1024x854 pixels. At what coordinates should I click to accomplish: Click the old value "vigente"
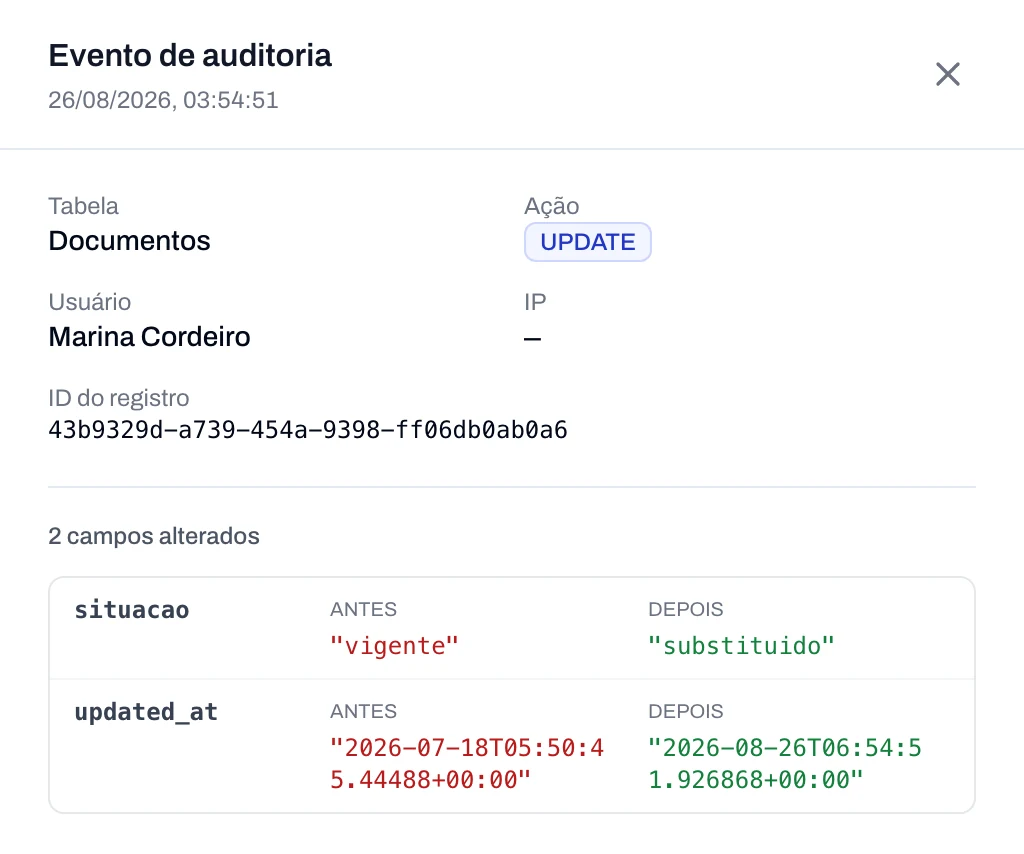(394, 646)
